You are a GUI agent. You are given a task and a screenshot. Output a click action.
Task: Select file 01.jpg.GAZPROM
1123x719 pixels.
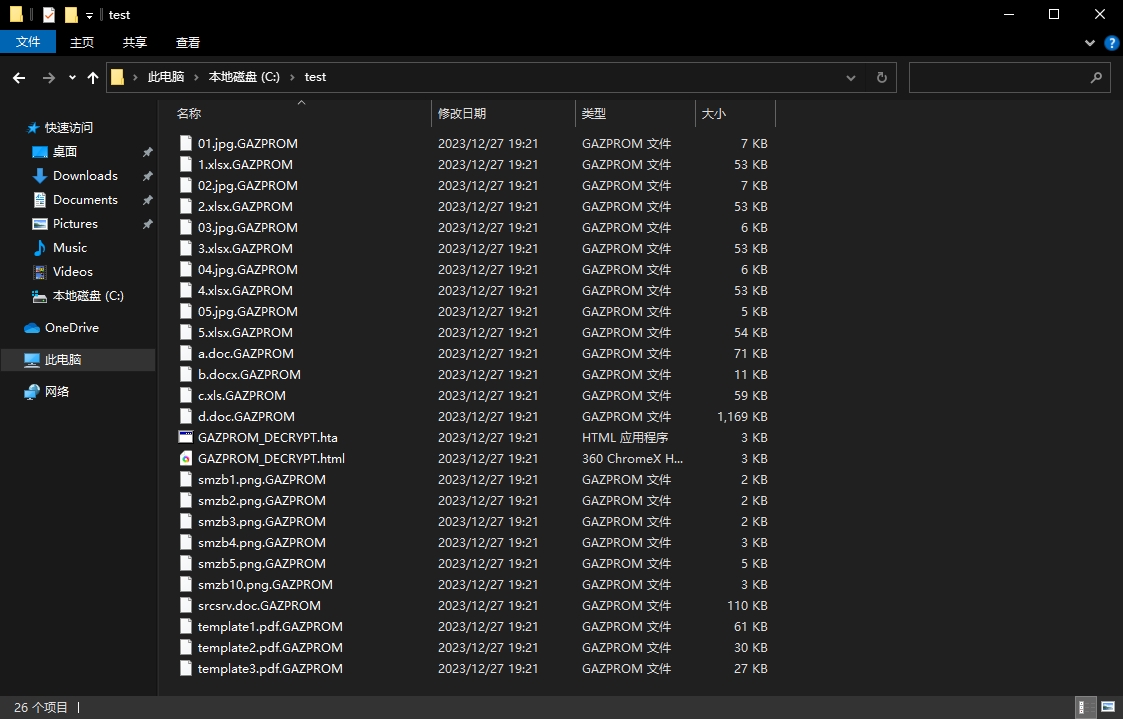[x=248, y=143]
